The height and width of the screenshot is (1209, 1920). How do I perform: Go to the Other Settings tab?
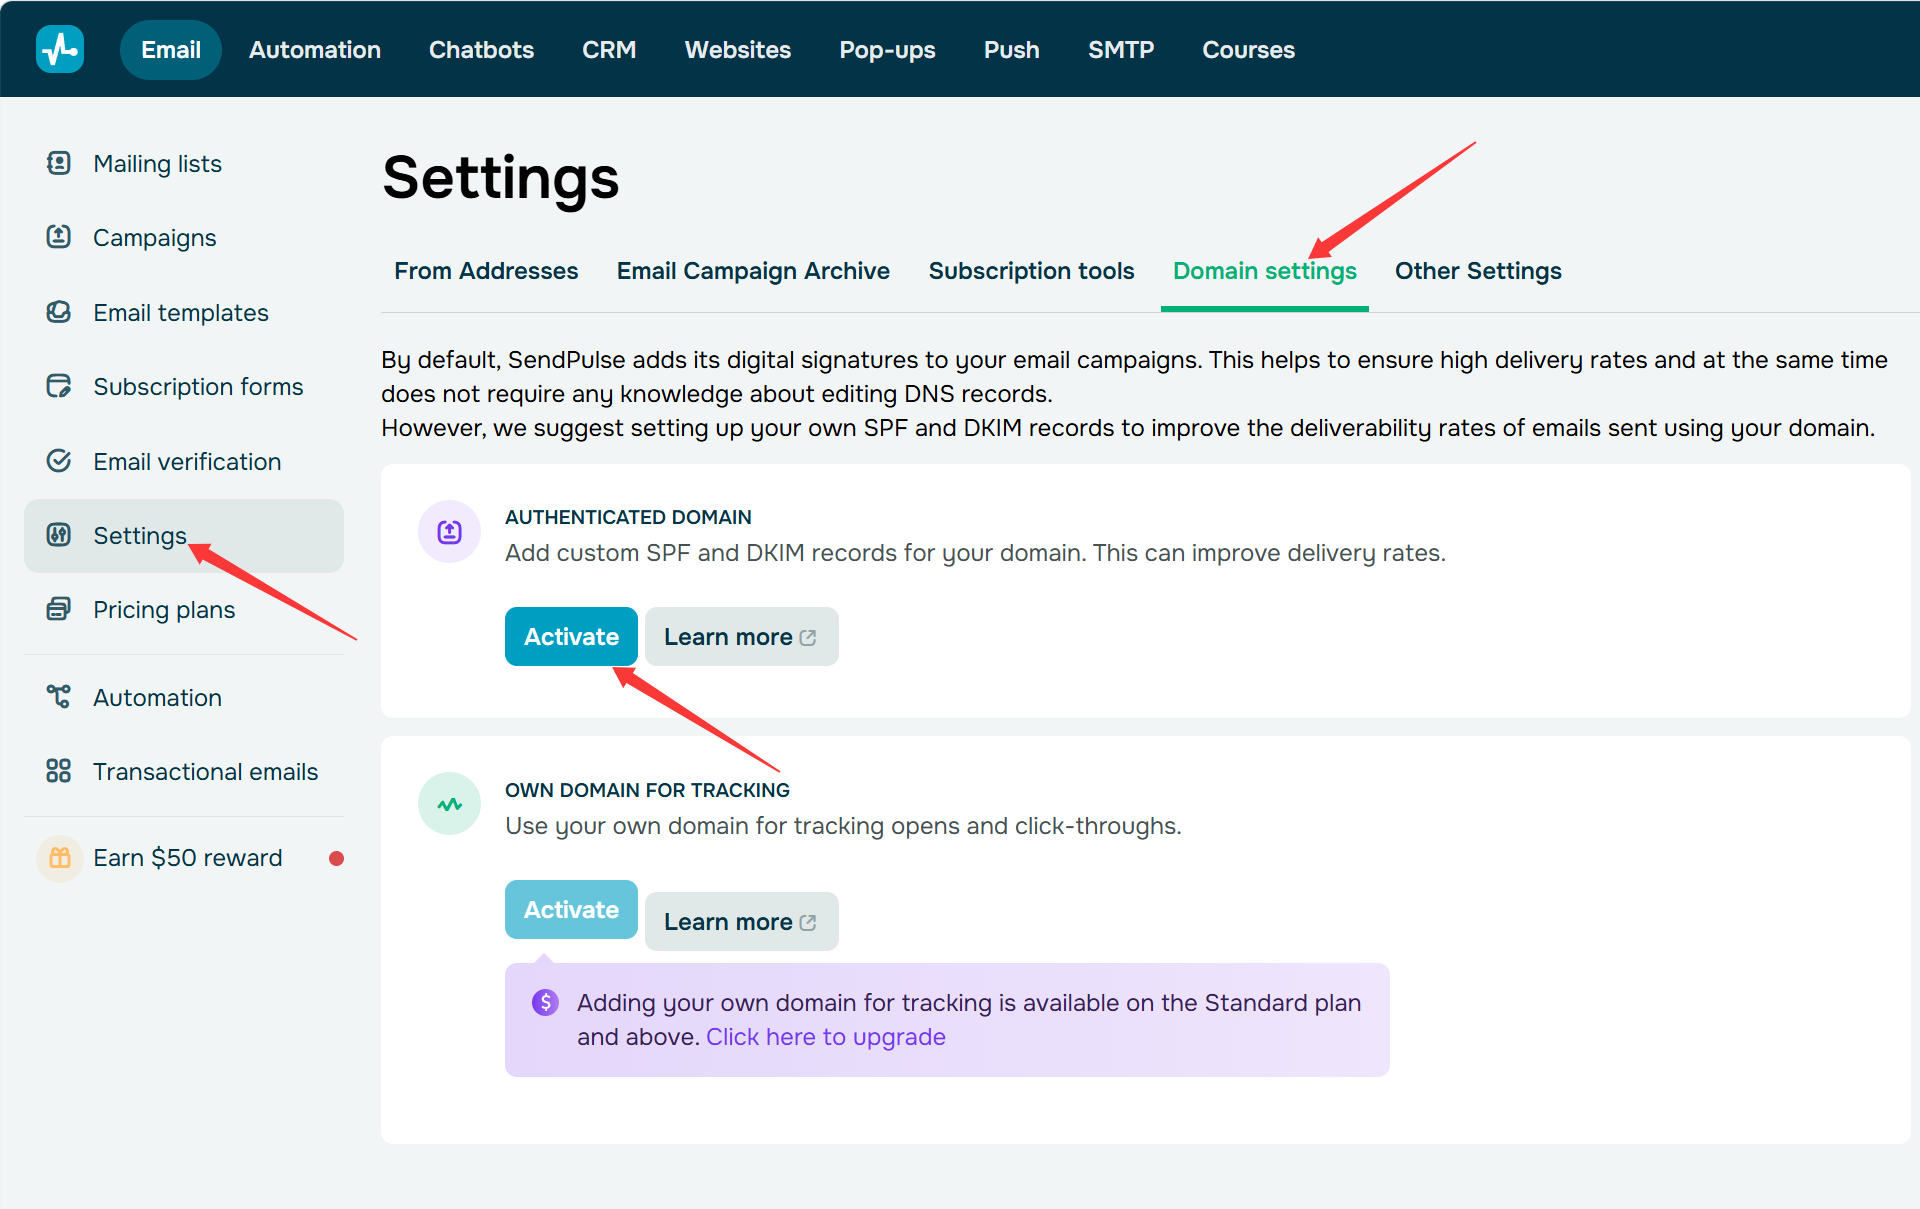point(1478,271)
